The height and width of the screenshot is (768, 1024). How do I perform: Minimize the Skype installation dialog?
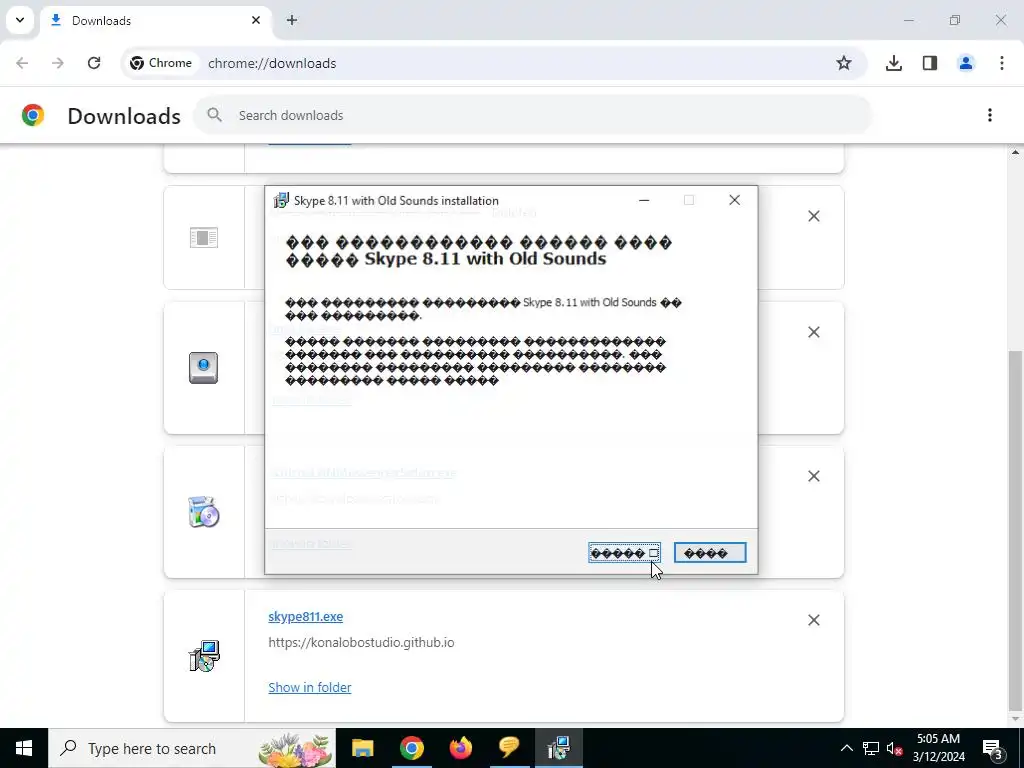click(x=644, y=200)
